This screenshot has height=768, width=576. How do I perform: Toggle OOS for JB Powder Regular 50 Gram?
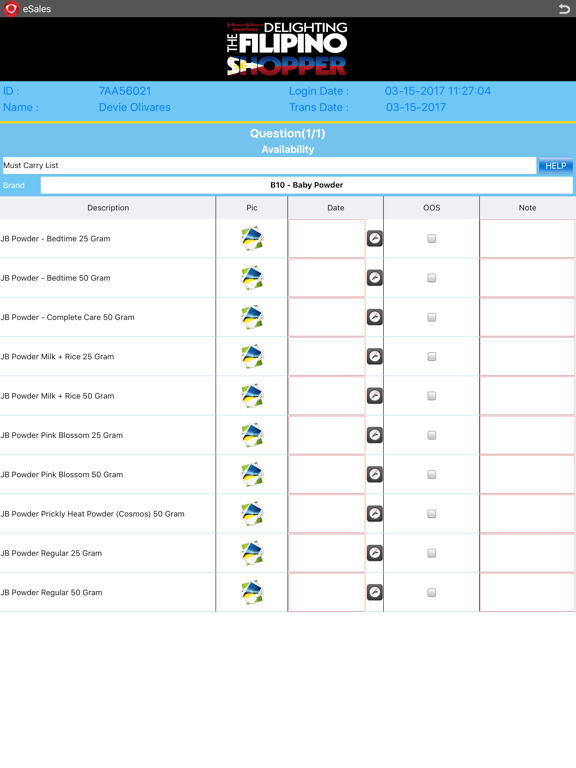coord(432,592)
